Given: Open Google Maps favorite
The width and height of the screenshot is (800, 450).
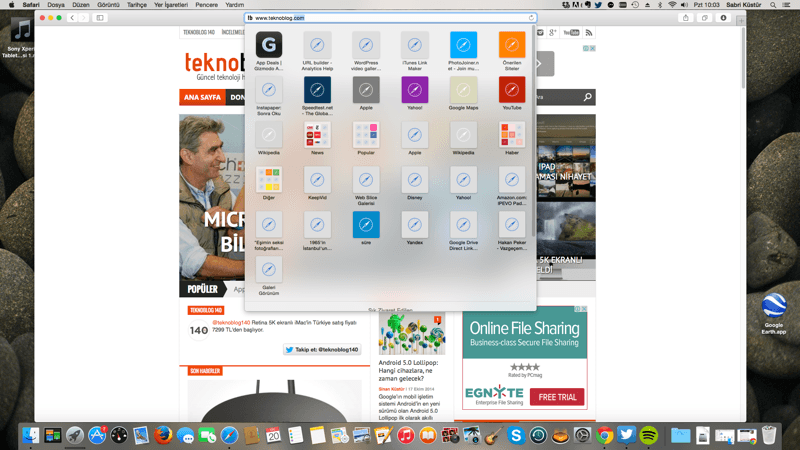Looking at the screenshot, I should coord(463,90).
